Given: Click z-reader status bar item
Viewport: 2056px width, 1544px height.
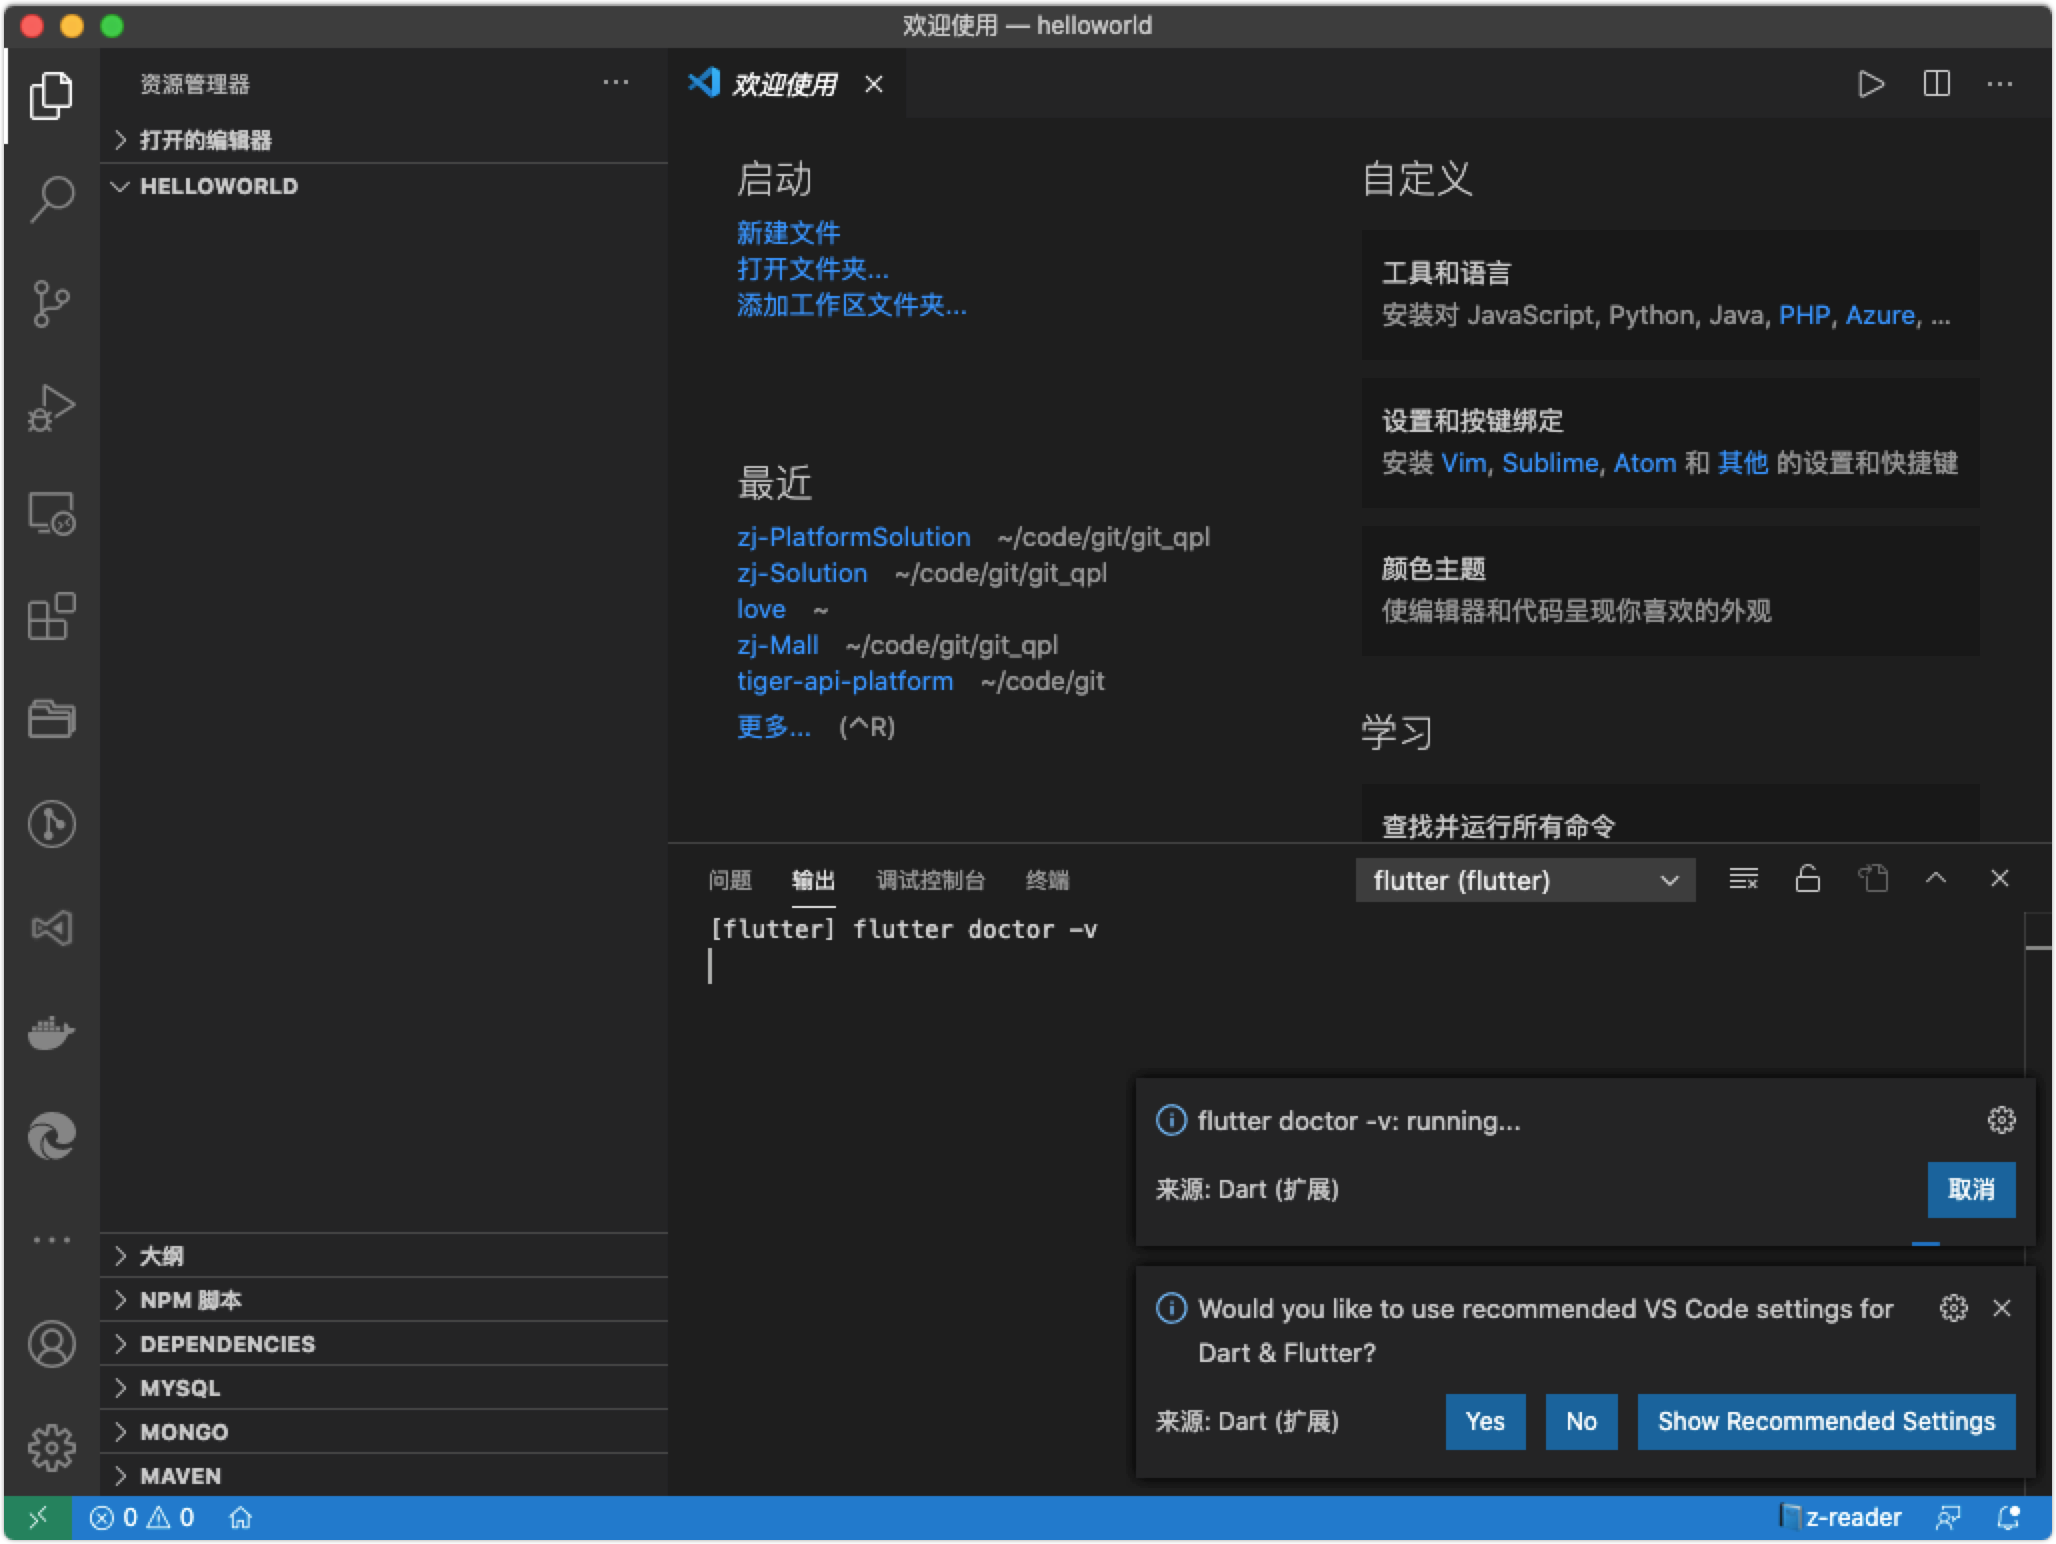Looking at the screenshot, I should tap(1841, 1518).
